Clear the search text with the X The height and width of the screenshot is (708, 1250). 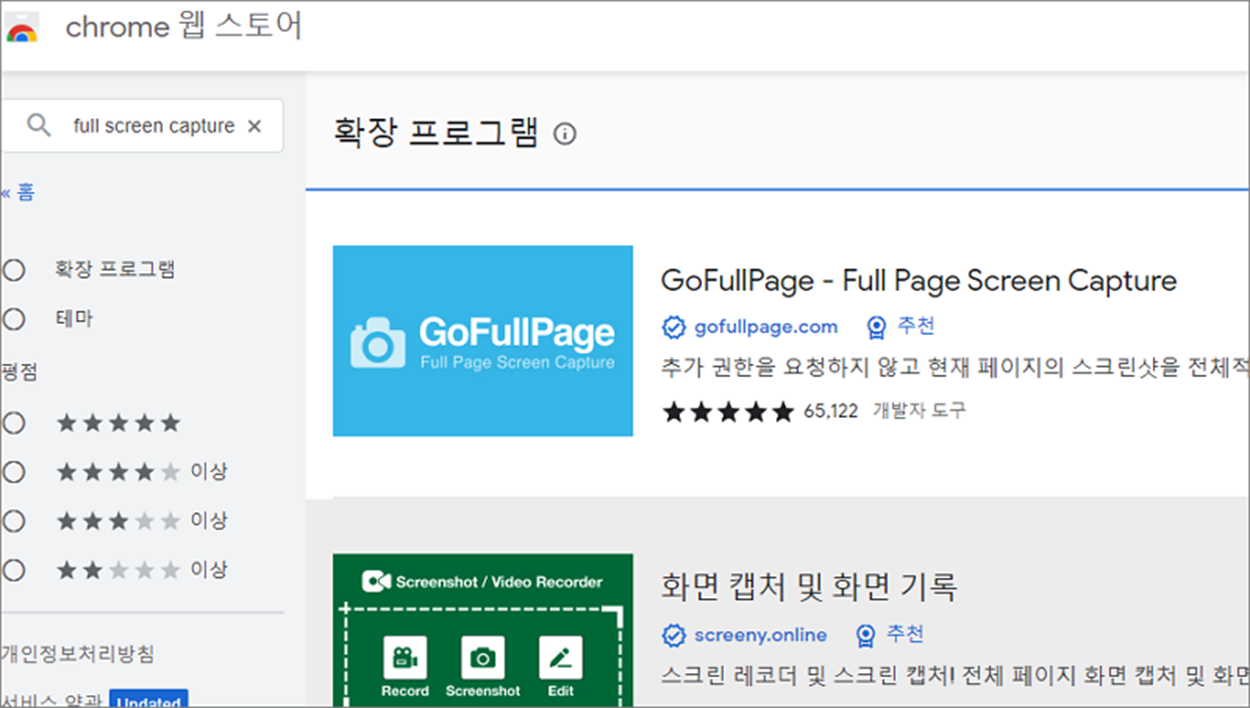(x=254, y=126)
